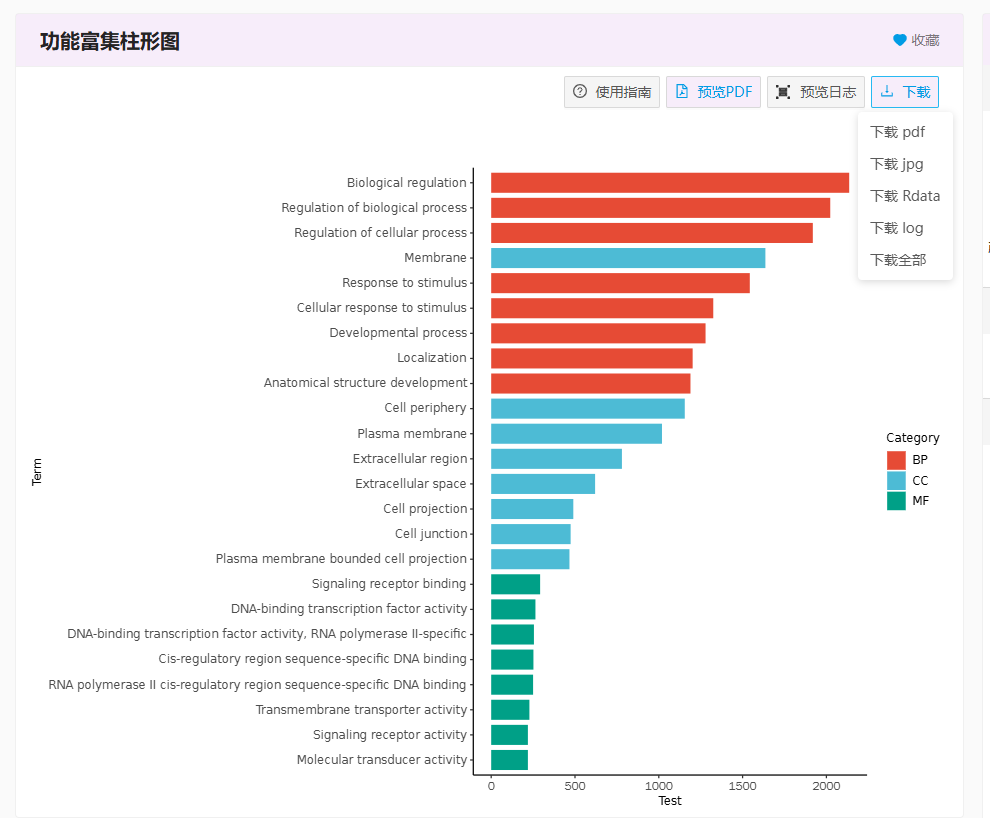Image resolution: width=990 pixels, height=818 pixels.
Task: Select 下载 Rdata menu option
Action: (904, 196)
